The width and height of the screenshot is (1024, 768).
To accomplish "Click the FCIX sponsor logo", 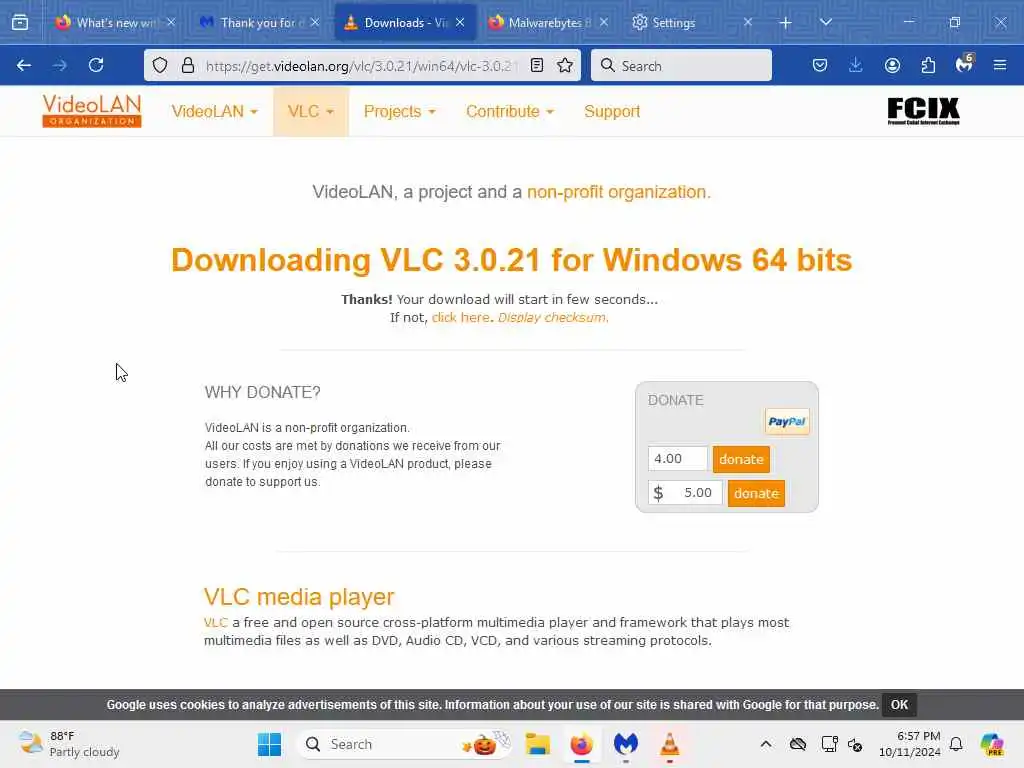I will [923, 111].
